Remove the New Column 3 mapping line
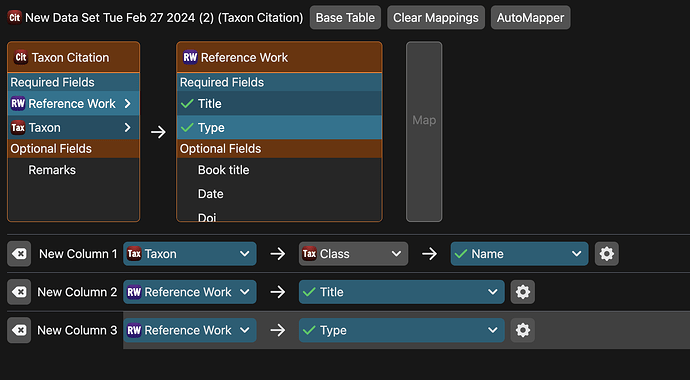Image resolution: width=690 pixels, height=380 pixels. tap(19, 330)
